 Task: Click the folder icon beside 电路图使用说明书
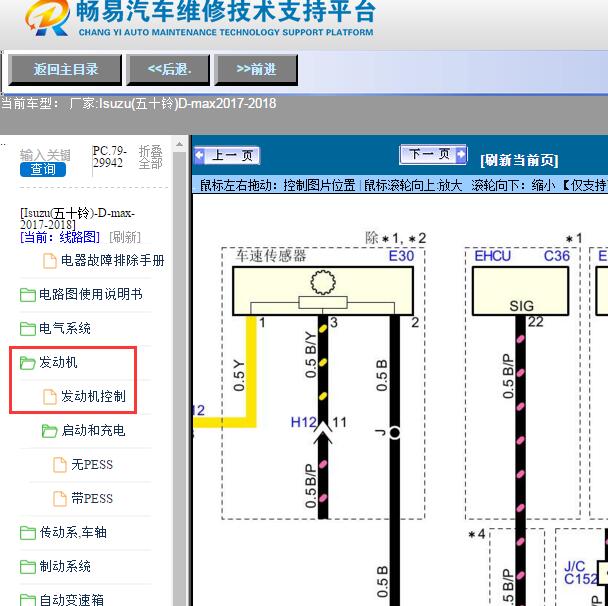[x=28, y=295]
